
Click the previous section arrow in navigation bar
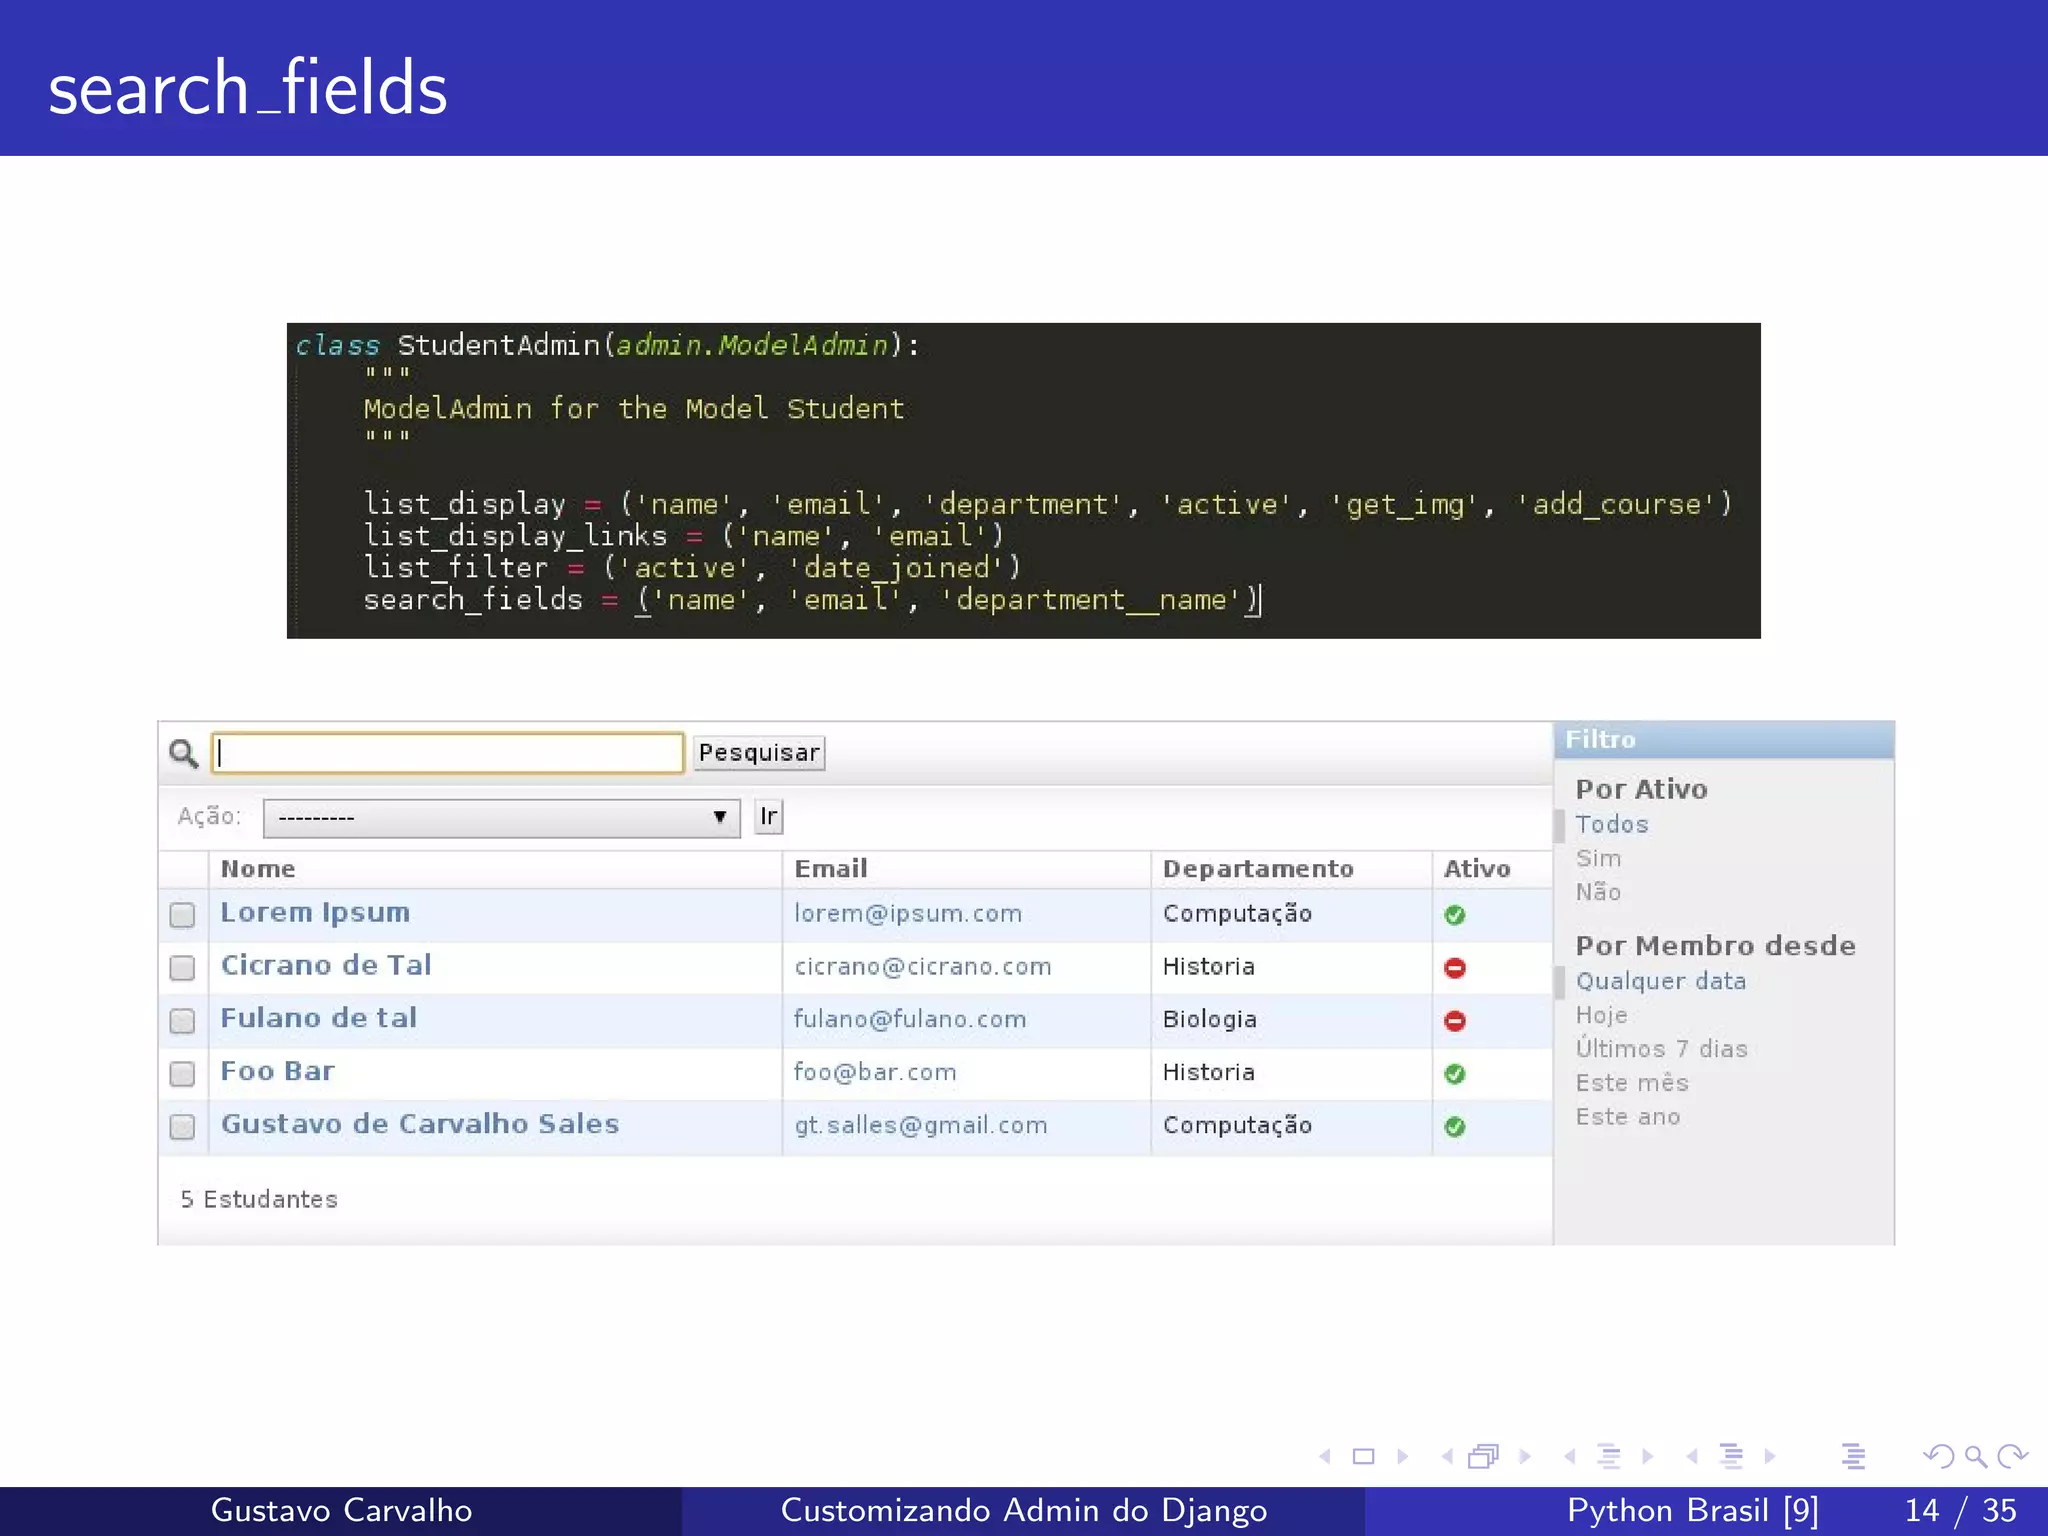tap(1692, 1457)
